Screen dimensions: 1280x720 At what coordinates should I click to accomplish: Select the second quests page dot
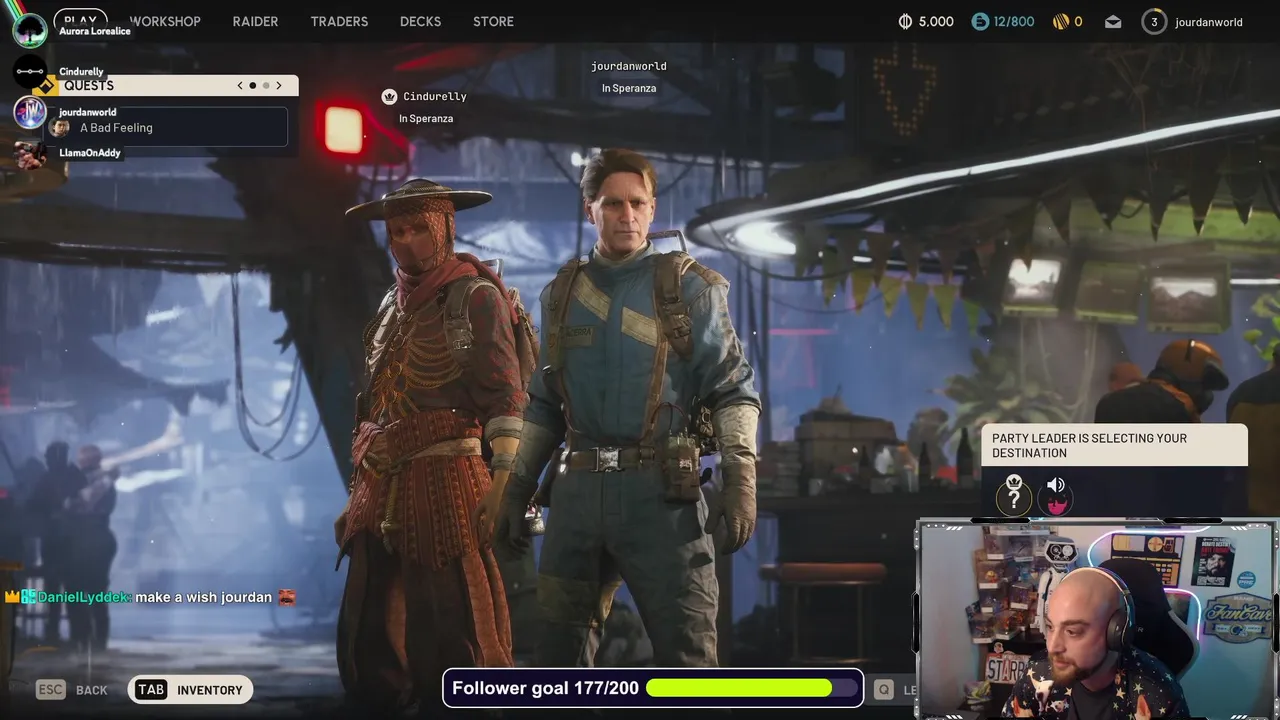click(266, 86)
